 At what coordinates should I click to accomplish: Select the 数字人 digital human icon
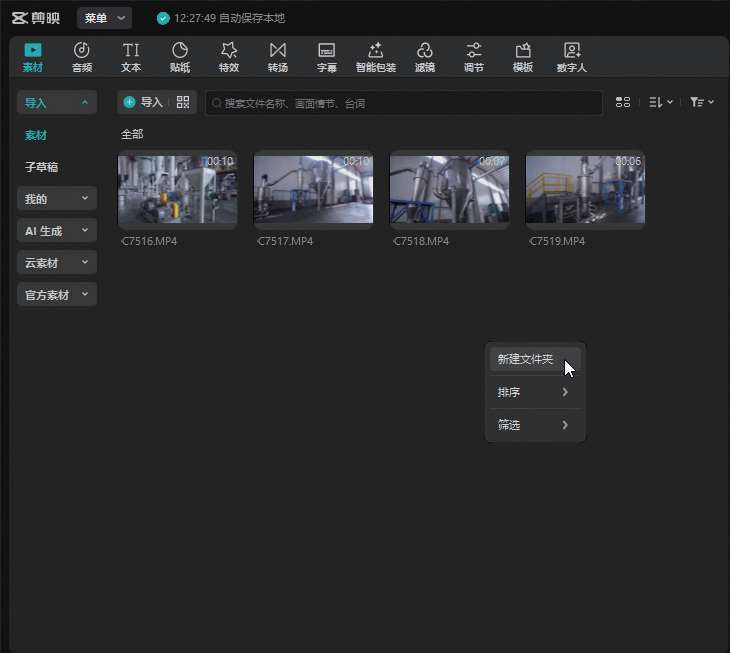pyautogui.click(x=571, y=57)
